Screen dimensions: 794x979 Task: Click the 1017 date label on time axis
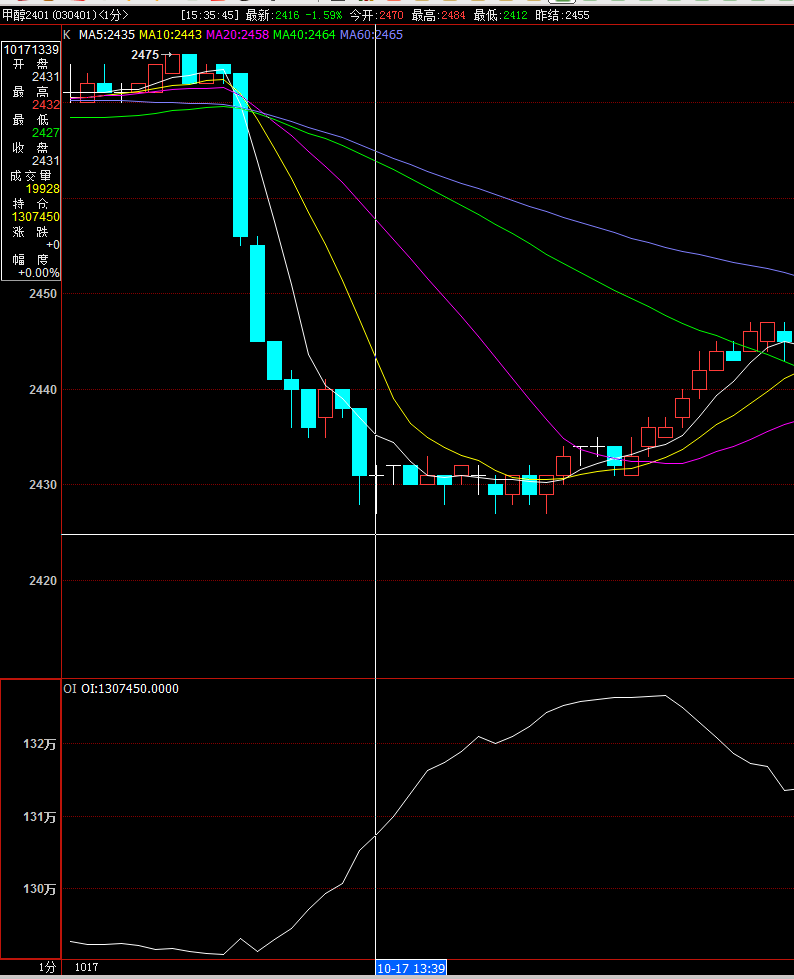coord(86,967)
